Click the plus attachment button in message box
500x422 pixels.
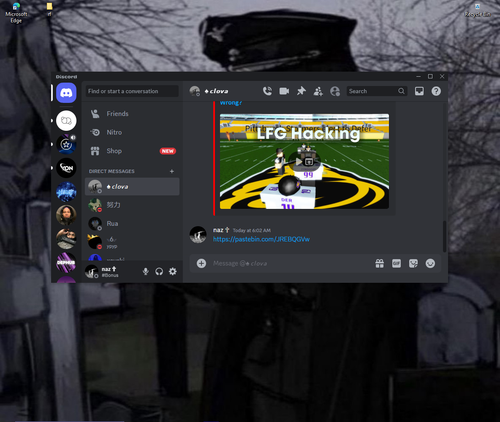[x=201, y=263]
